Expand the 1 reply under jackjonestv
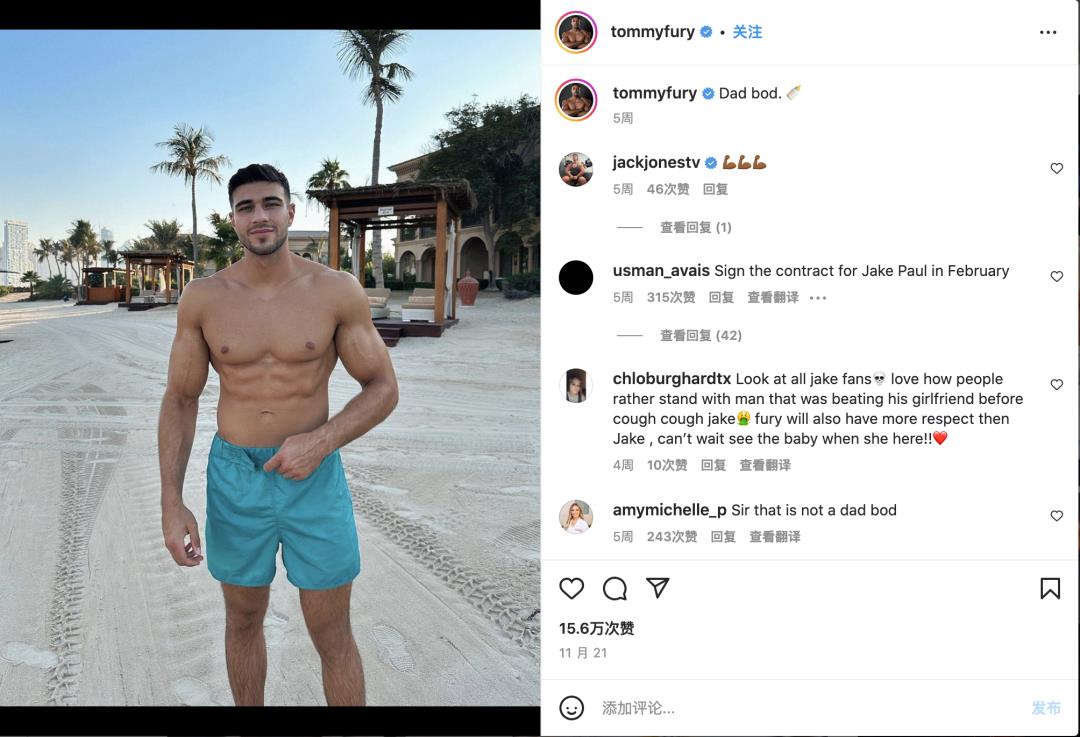 (x=696, y=227)
